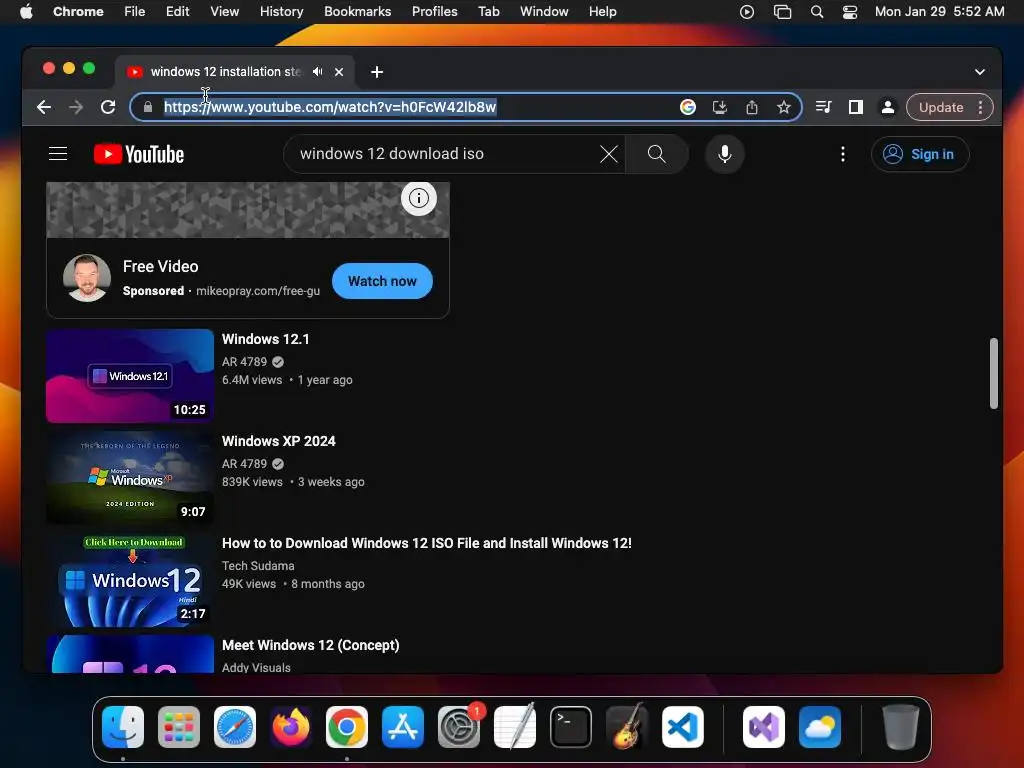Screen dimensions: 1024x768
Task: Expand the tab search chevron
Action: (x=980, y=72)
